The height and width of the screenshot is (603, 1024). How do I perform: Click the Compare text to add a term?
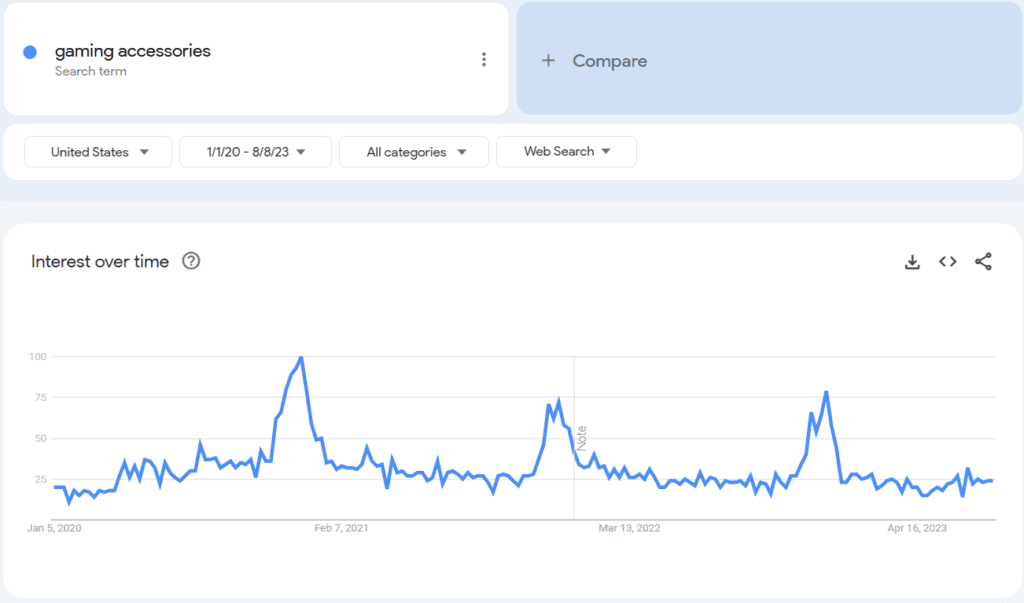point(609,61)
